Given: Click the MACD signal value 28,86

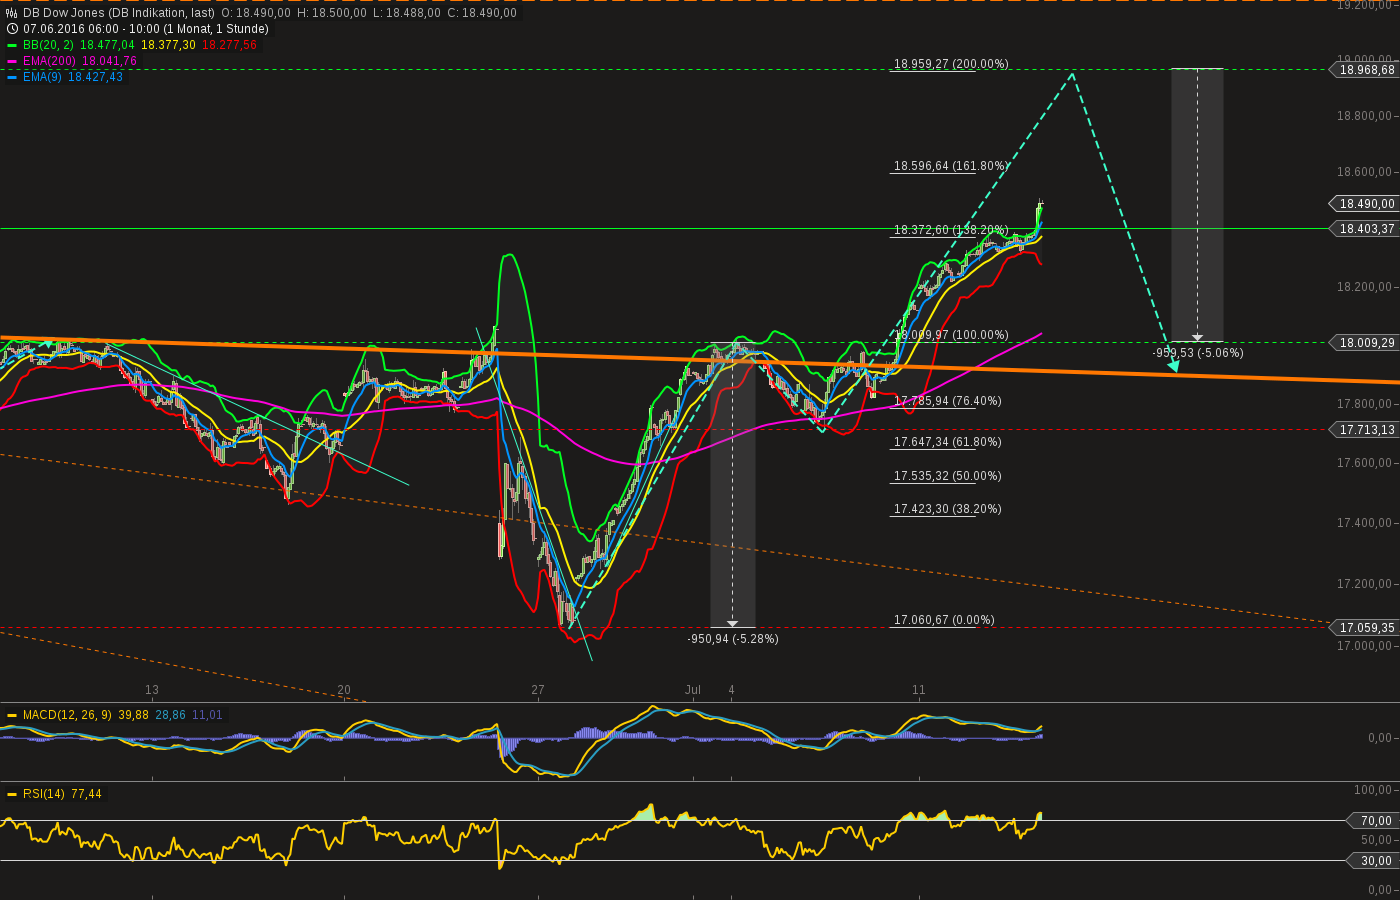Looking at the screenshot, I should pos(171,715).
